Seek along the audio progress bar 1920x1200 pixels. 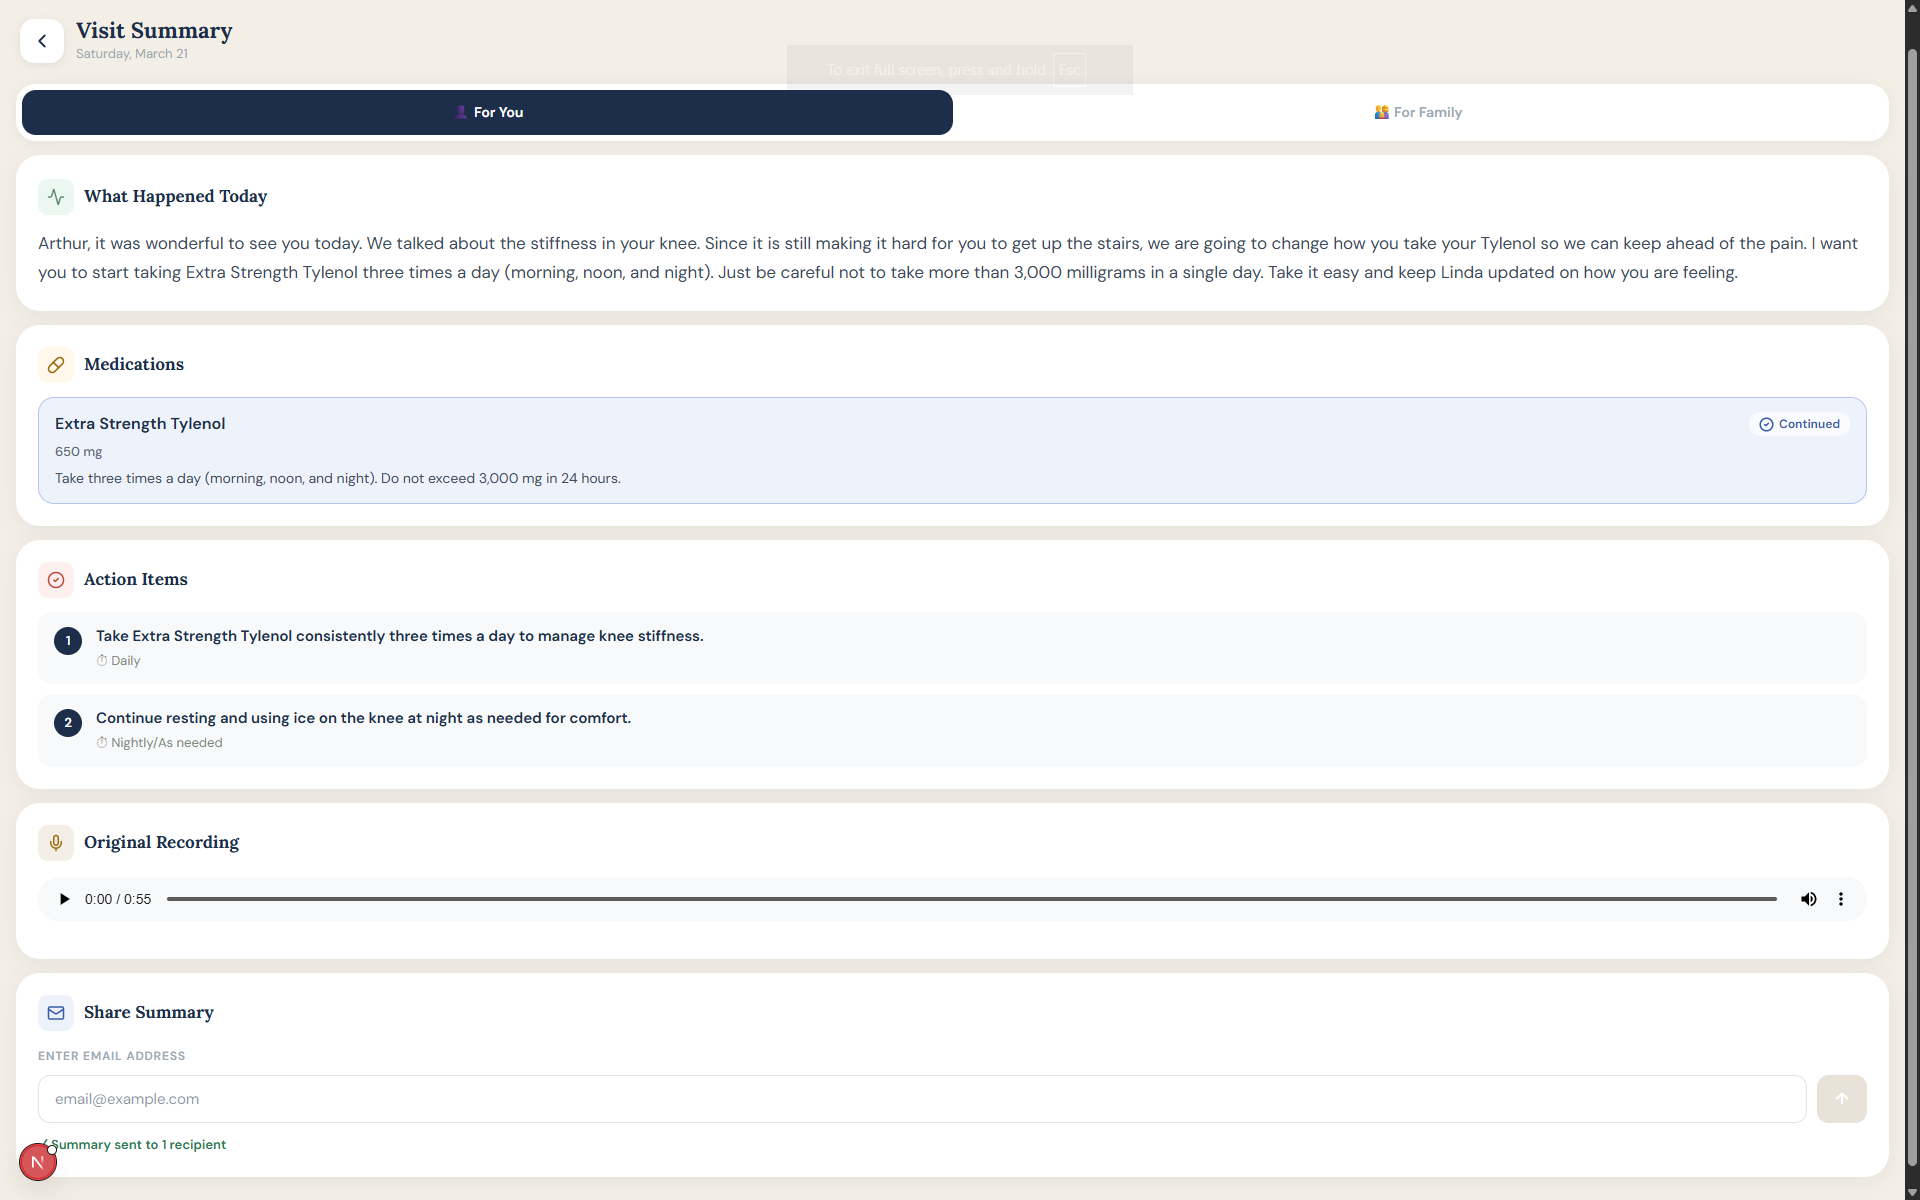coord(970,899)
